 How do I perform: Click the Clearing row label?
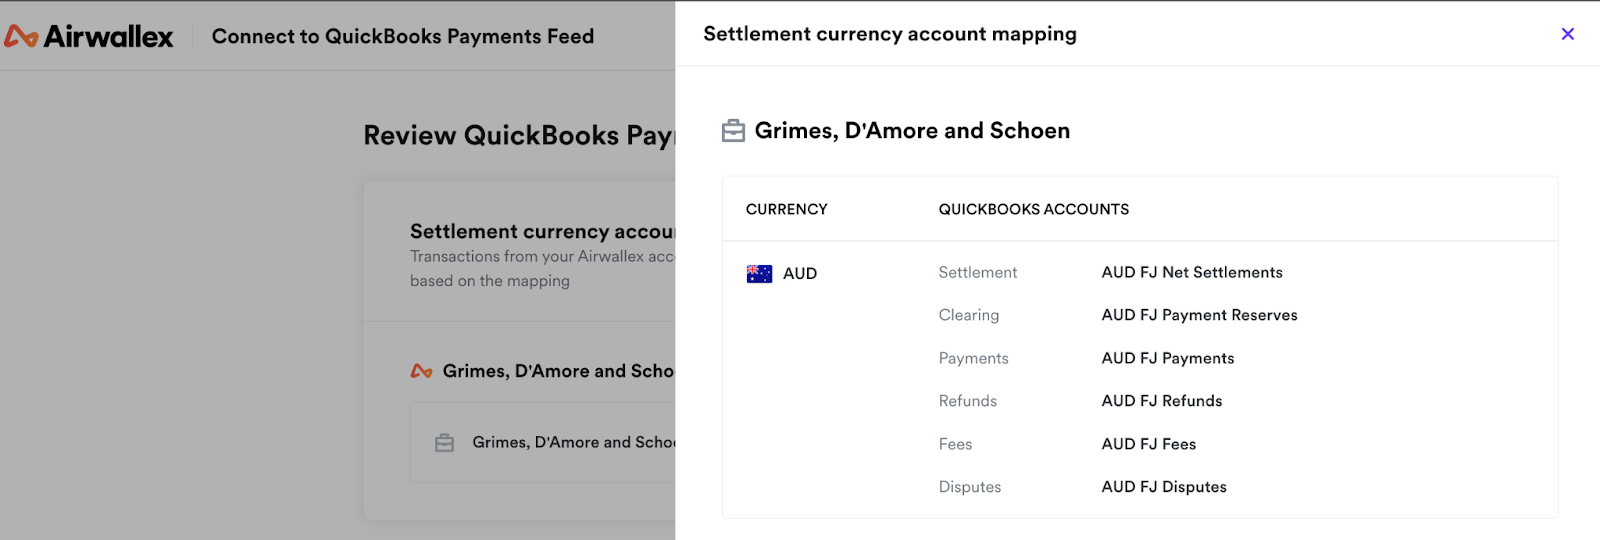(968, 315)
